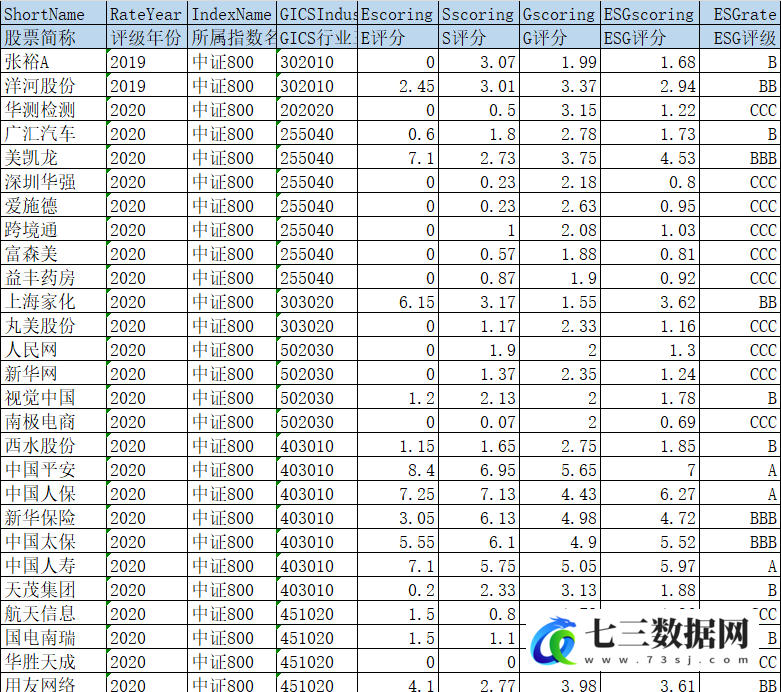This screenshot has width=781, height=692.
Task: Select the 中国人寿 stock name cell
Action: pos(53,565)
